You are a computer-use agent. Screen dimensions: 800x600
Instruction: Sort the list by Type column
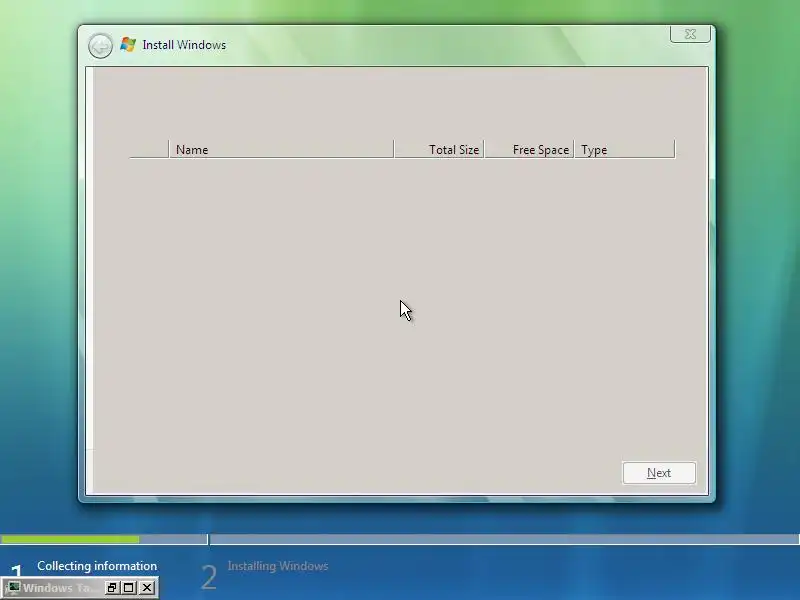(x=624, y=149)
